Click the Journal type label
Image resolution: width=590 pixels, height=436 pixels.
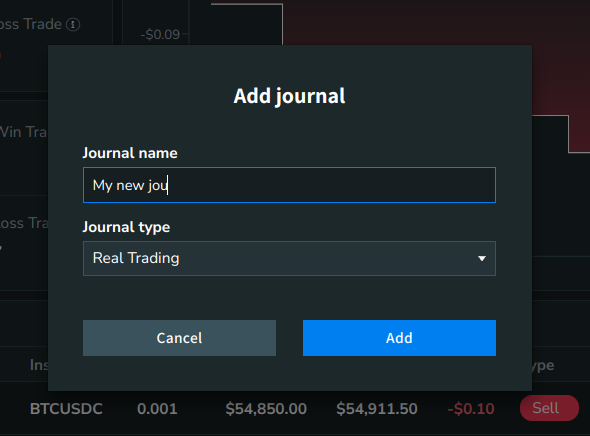126,227
